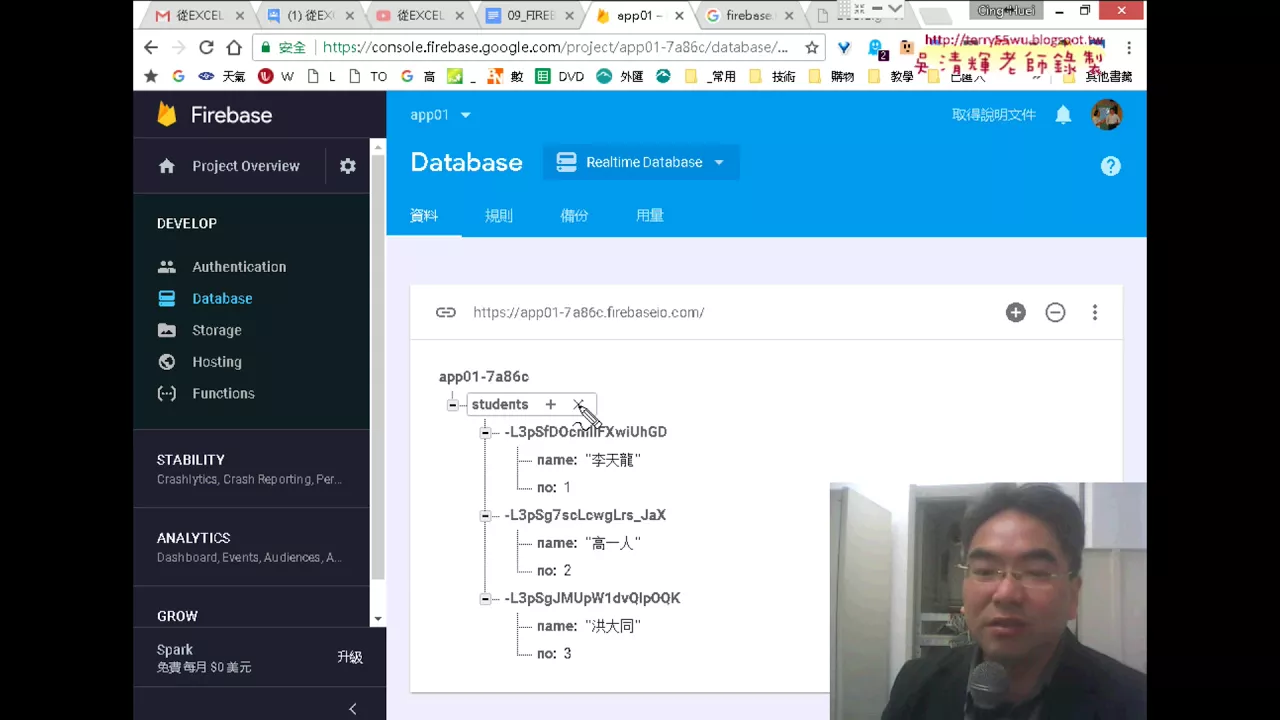Click the no value 2
Viewport: 1280px width, 720px height.
(567, 570)
